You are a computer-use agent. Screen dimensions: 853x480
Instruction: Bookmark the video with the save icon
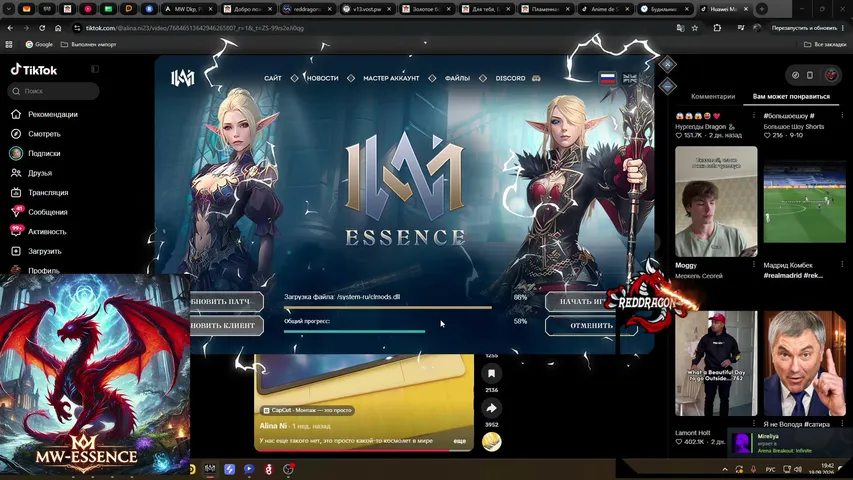[x=491, y=373]
